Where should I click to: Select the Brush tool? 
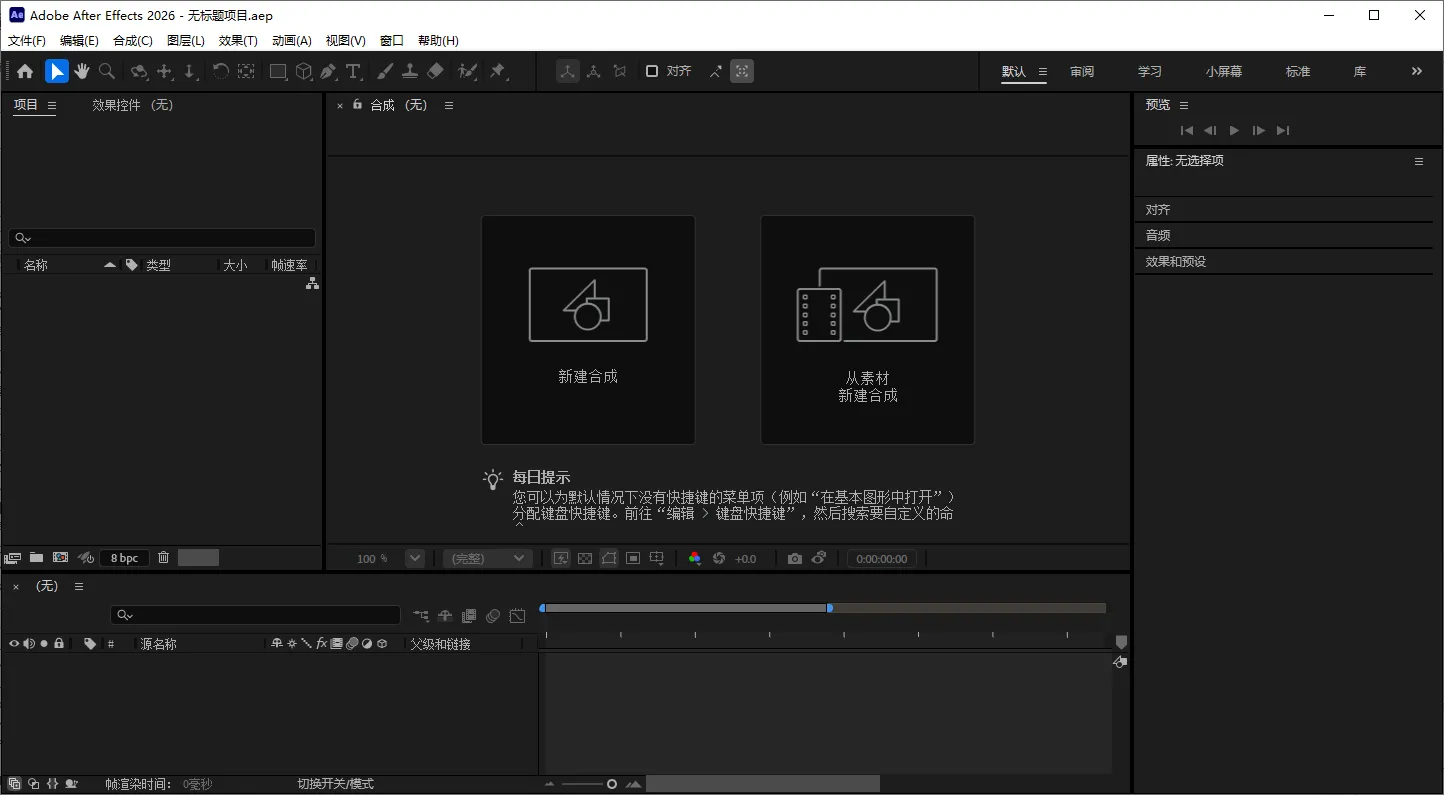click(384, 71)
